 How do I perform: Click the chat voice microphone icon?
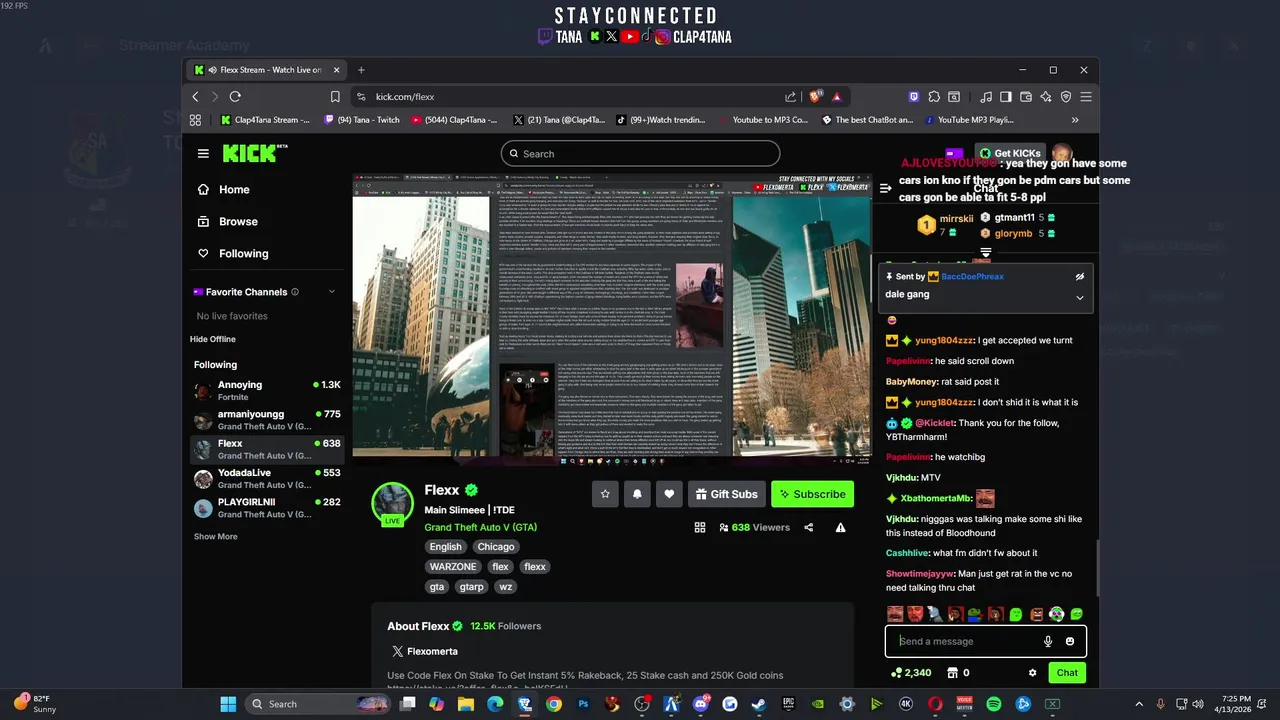pyautogui.click(x=1048, y=642)
